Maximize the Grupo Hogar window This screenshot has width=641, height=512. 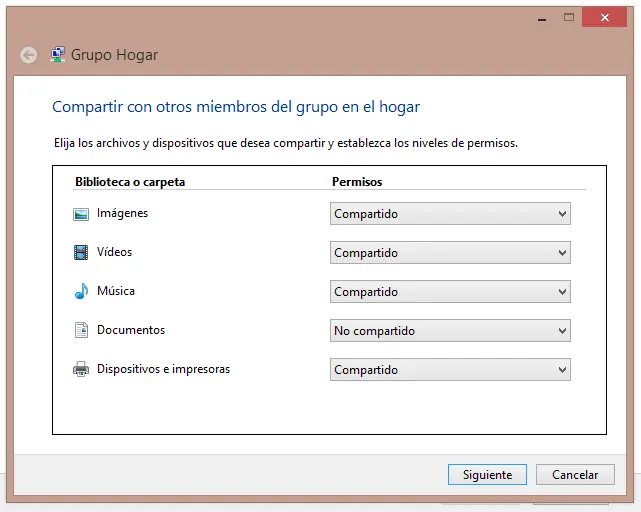pyautogui.click(x=569, y=17)
